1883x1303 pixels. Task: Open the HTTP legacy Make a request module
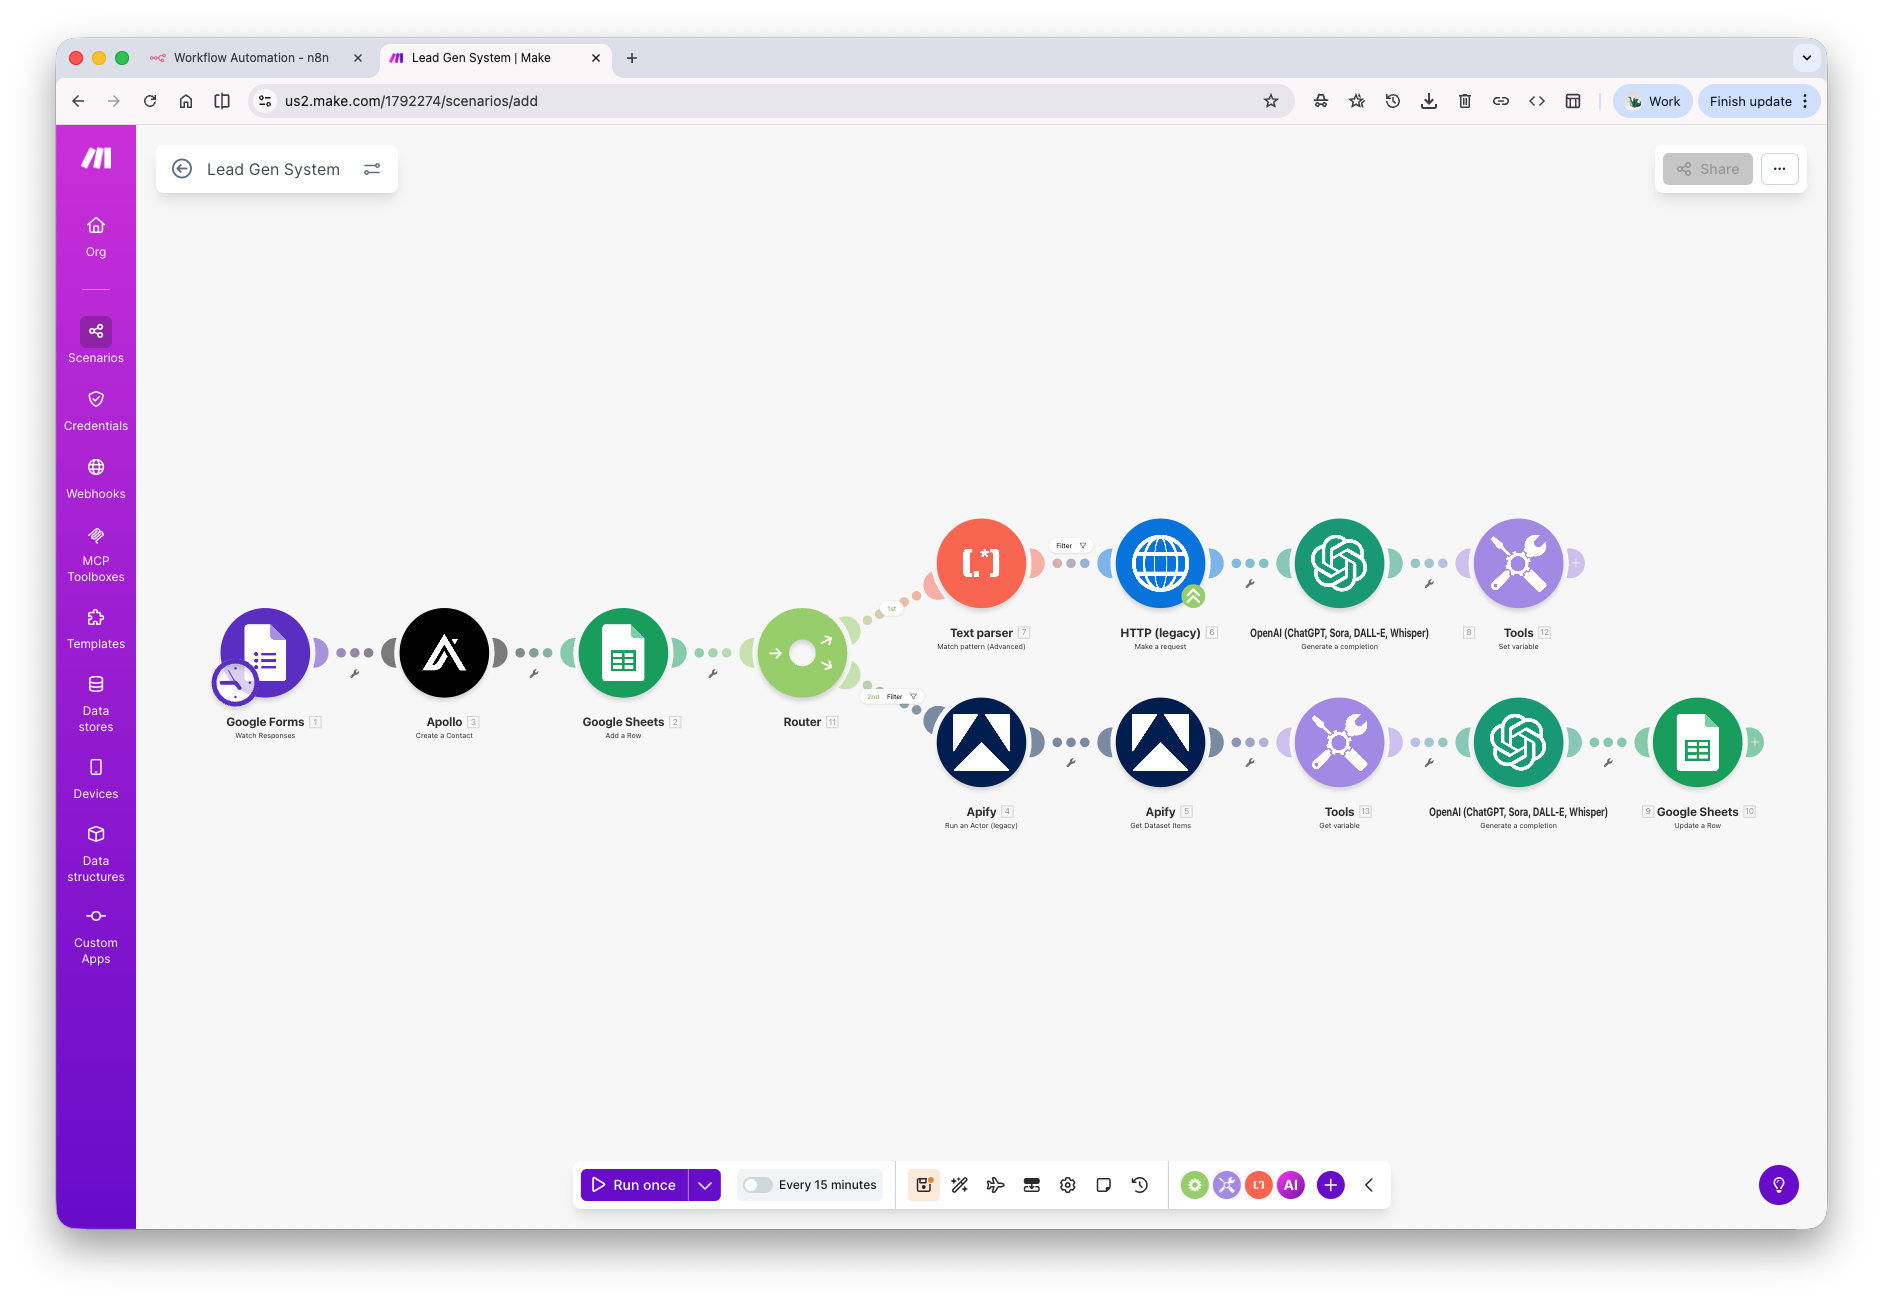coord(1160,563)
